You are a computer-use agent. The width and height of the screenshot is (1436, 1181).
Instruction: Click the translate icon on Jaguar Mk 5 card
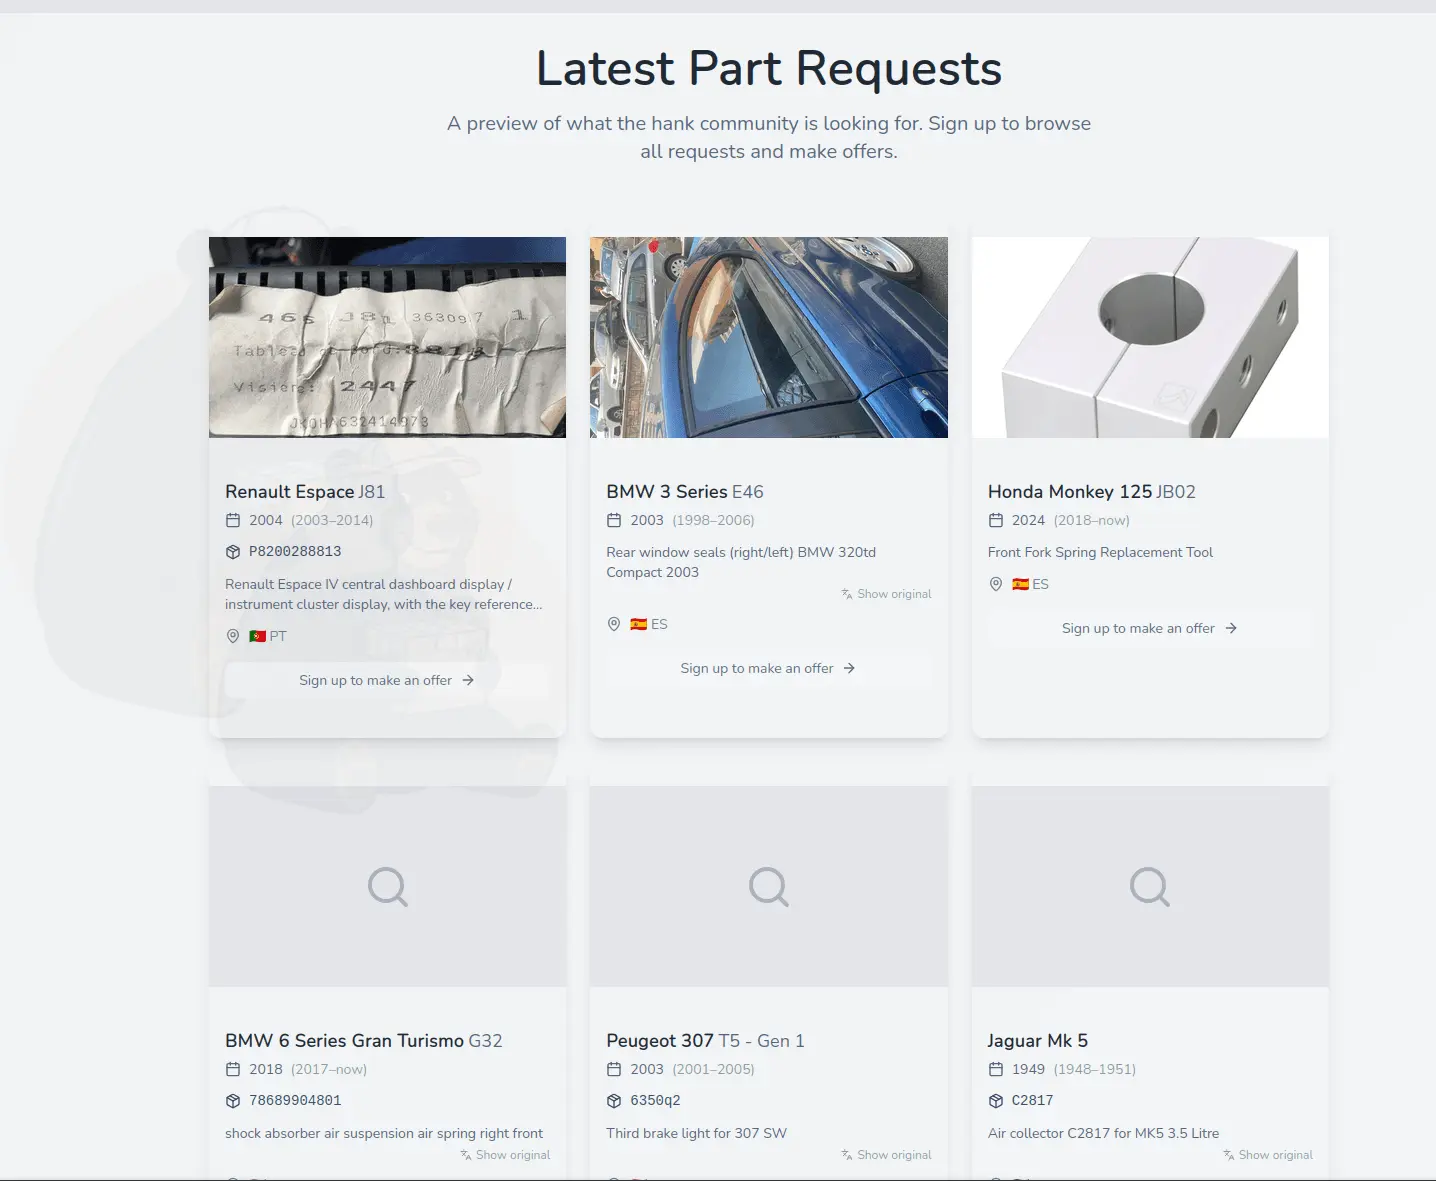pos(1229,1155)
